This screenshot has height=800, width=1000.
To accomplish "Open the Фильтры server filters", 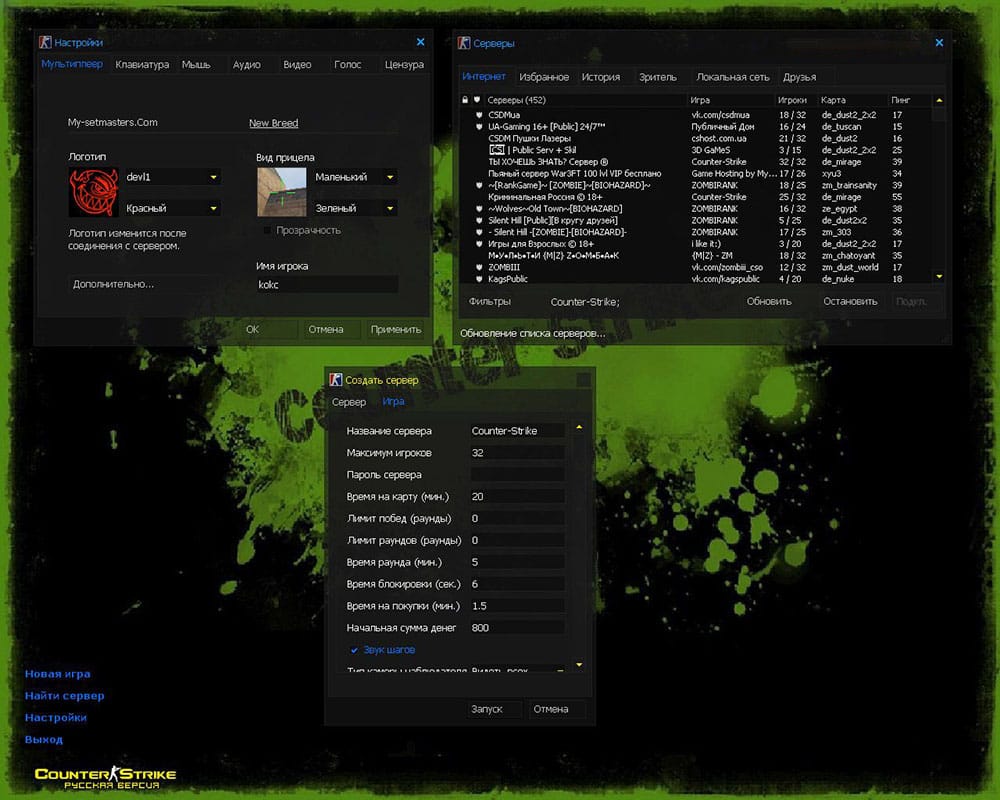I will 490,302.
